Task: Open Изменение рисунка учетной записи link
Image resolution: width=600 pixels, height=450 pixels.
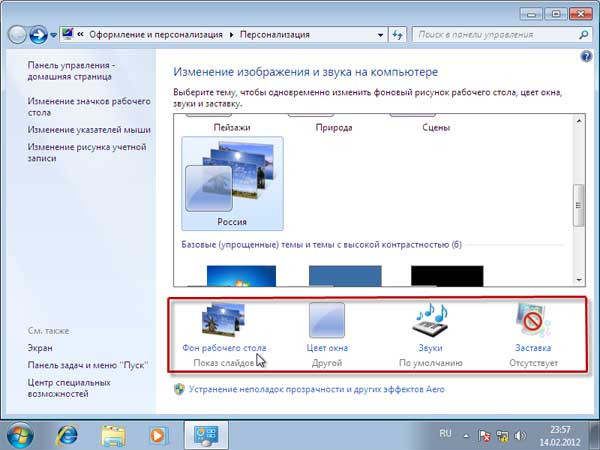Action: tap(87, 152)
